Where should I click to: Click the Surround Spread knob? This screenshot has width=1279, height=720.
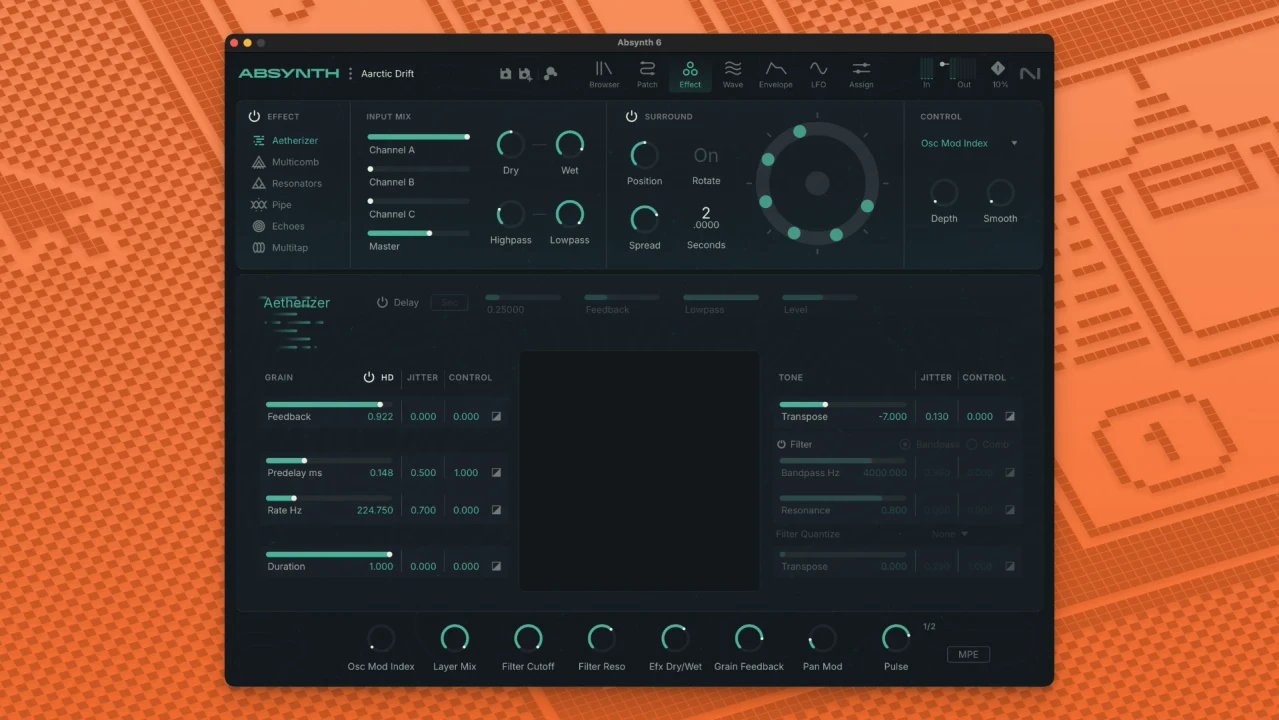click(x=645, y=219)
